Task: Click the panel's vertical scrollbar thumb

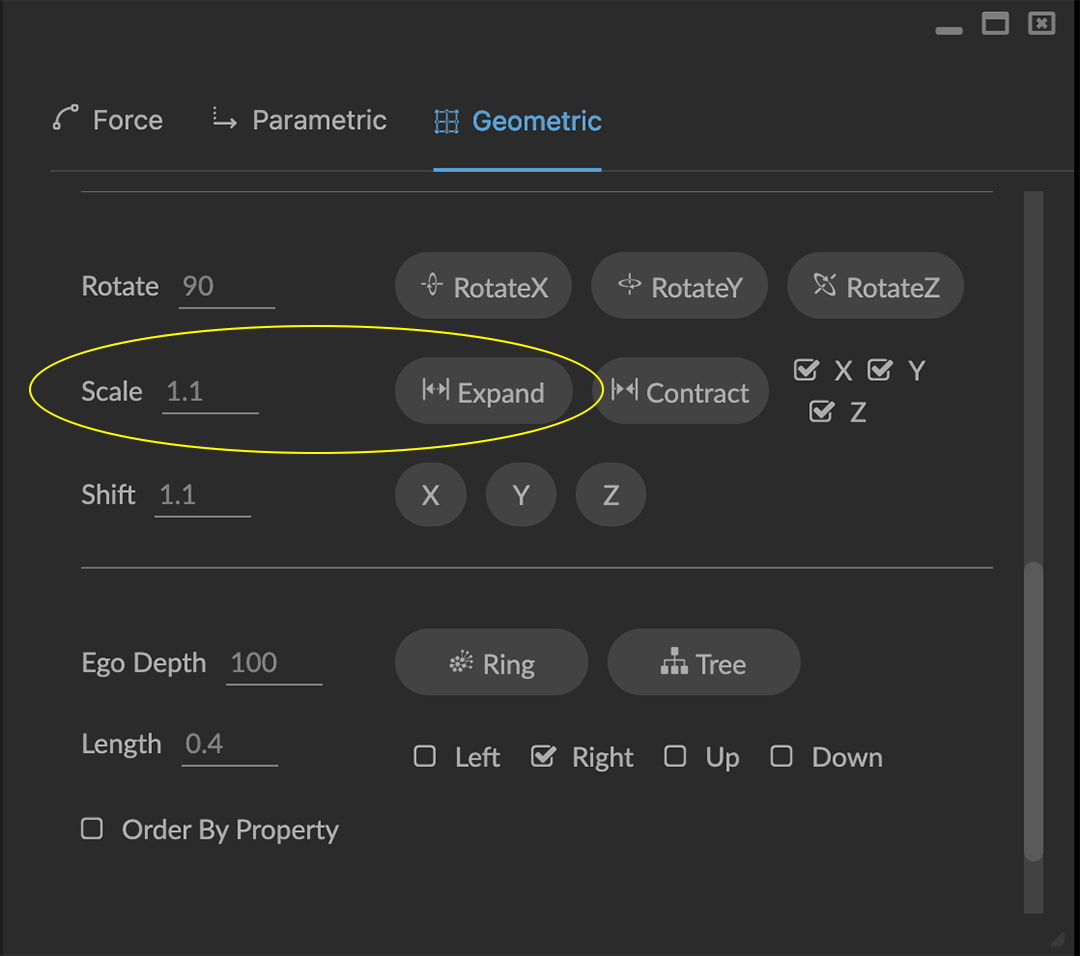Action: click(x=1034, y=710)
